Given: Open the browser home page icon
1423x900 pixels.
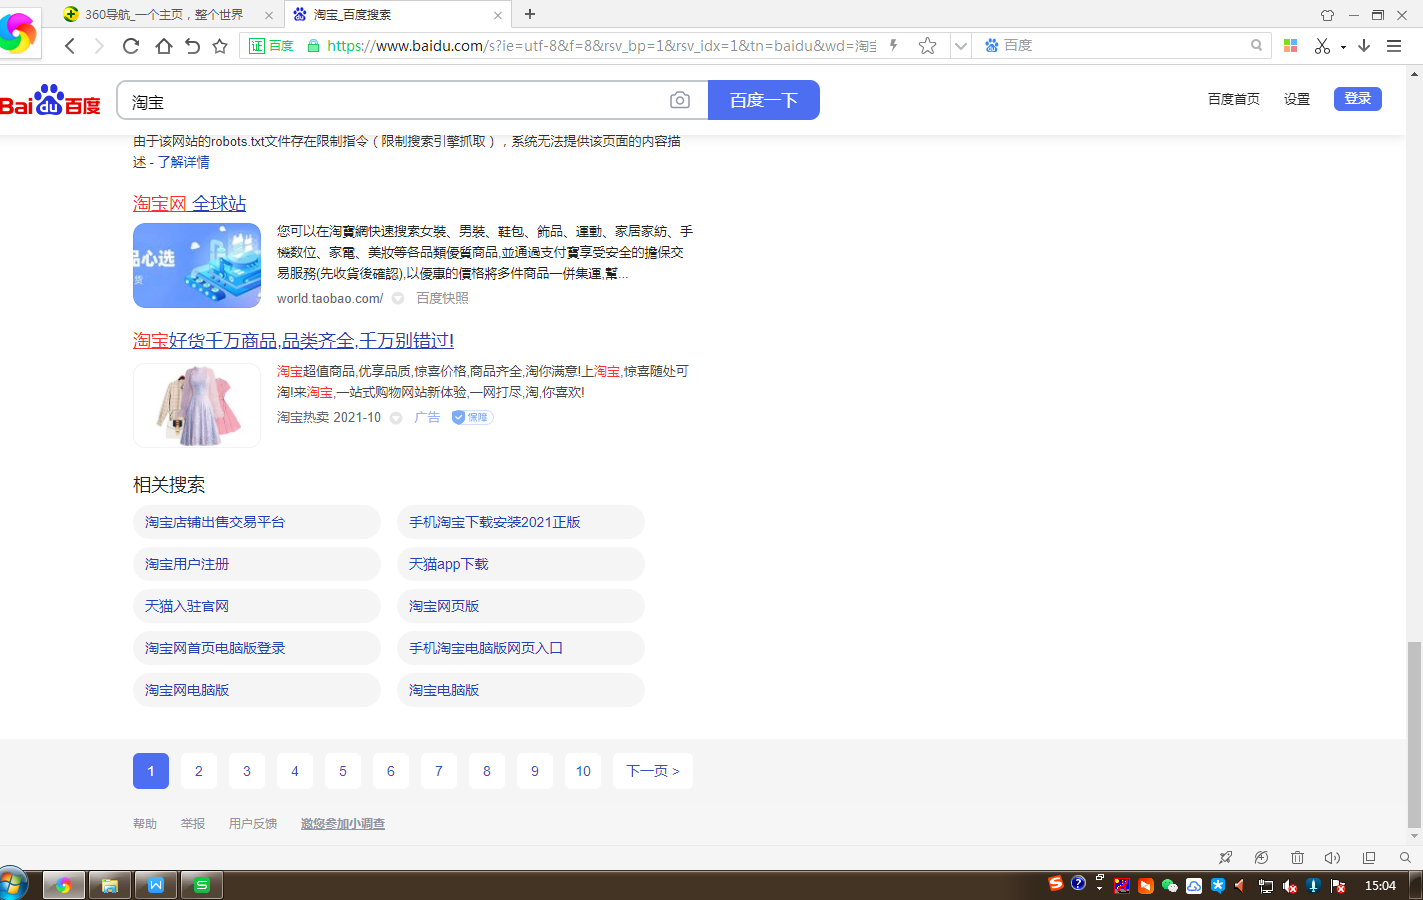Looking at the screenshot, I should [x=163, y=46].
